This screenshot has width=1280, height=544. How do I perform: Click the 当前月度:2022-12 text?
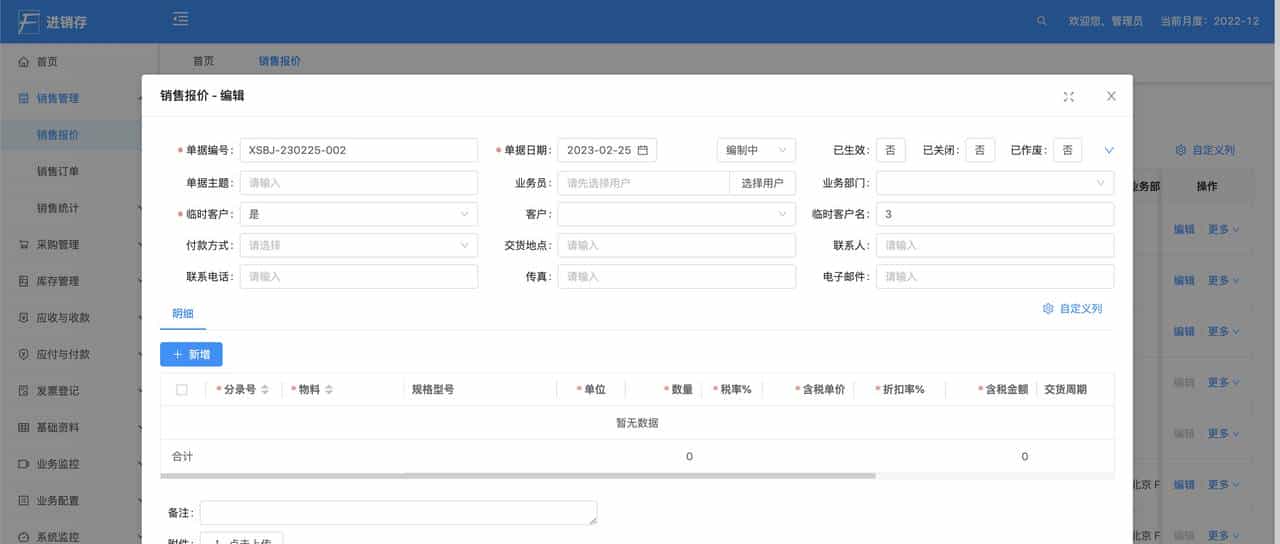(1209, 21)
